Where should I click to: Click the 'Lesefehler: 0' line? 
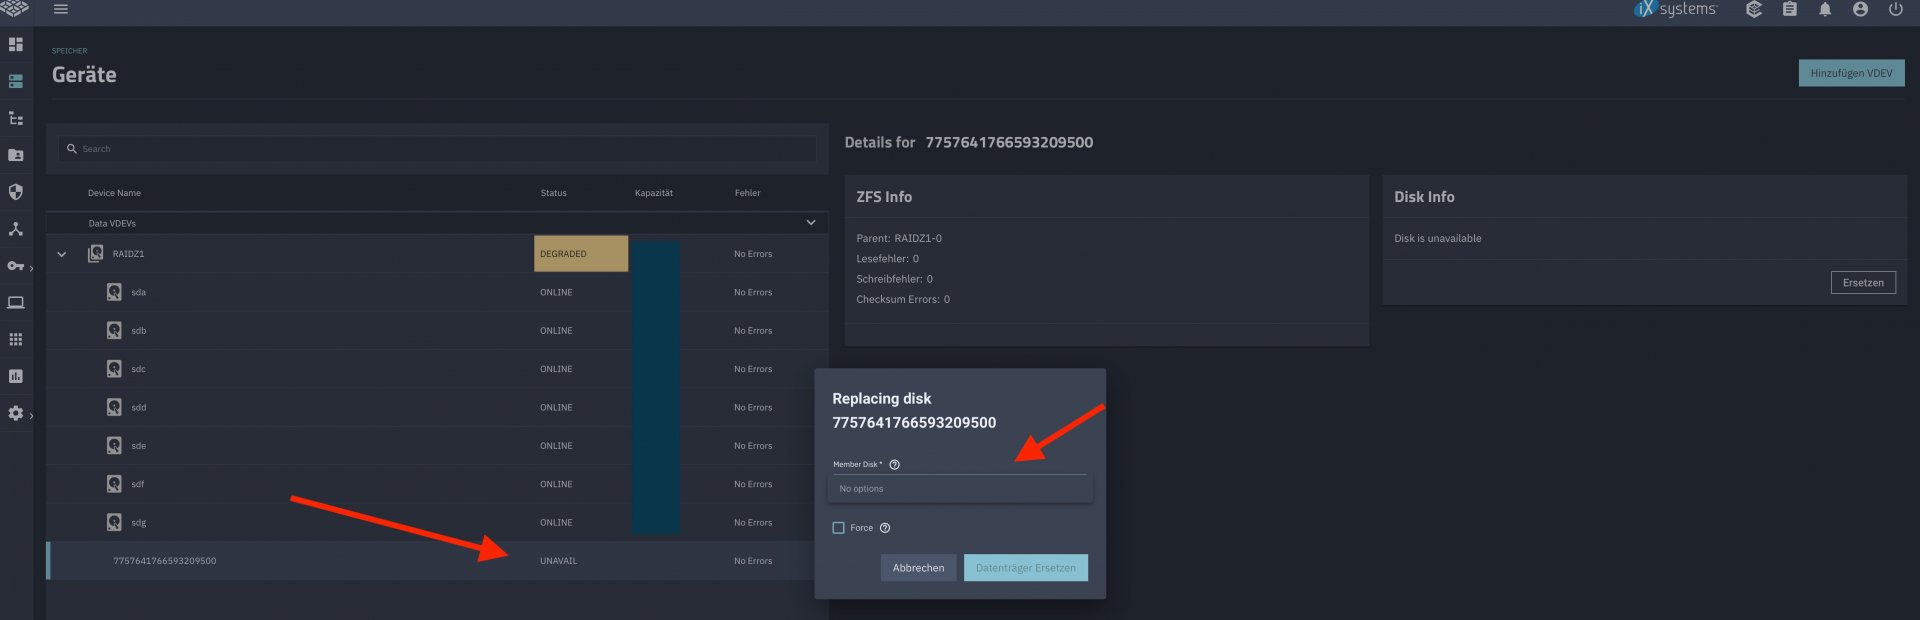[x=887, y=258]
